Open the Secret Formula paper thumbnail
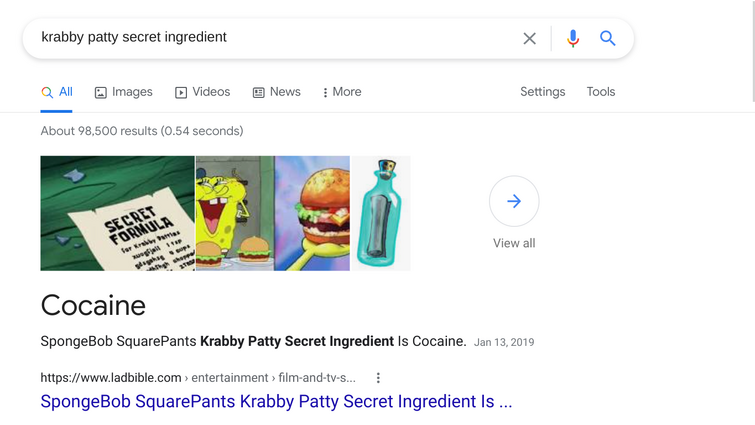This screenshot has width=755, height=425. [x=117, y=213]
